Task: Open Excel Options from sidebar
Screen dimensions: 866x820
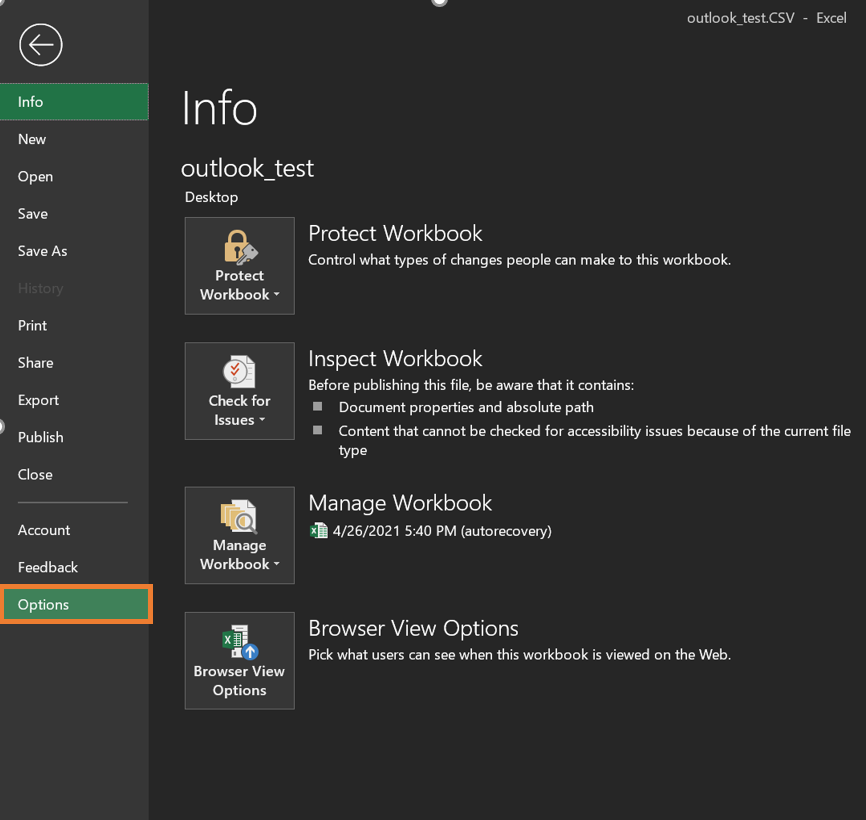Action: 75,605
